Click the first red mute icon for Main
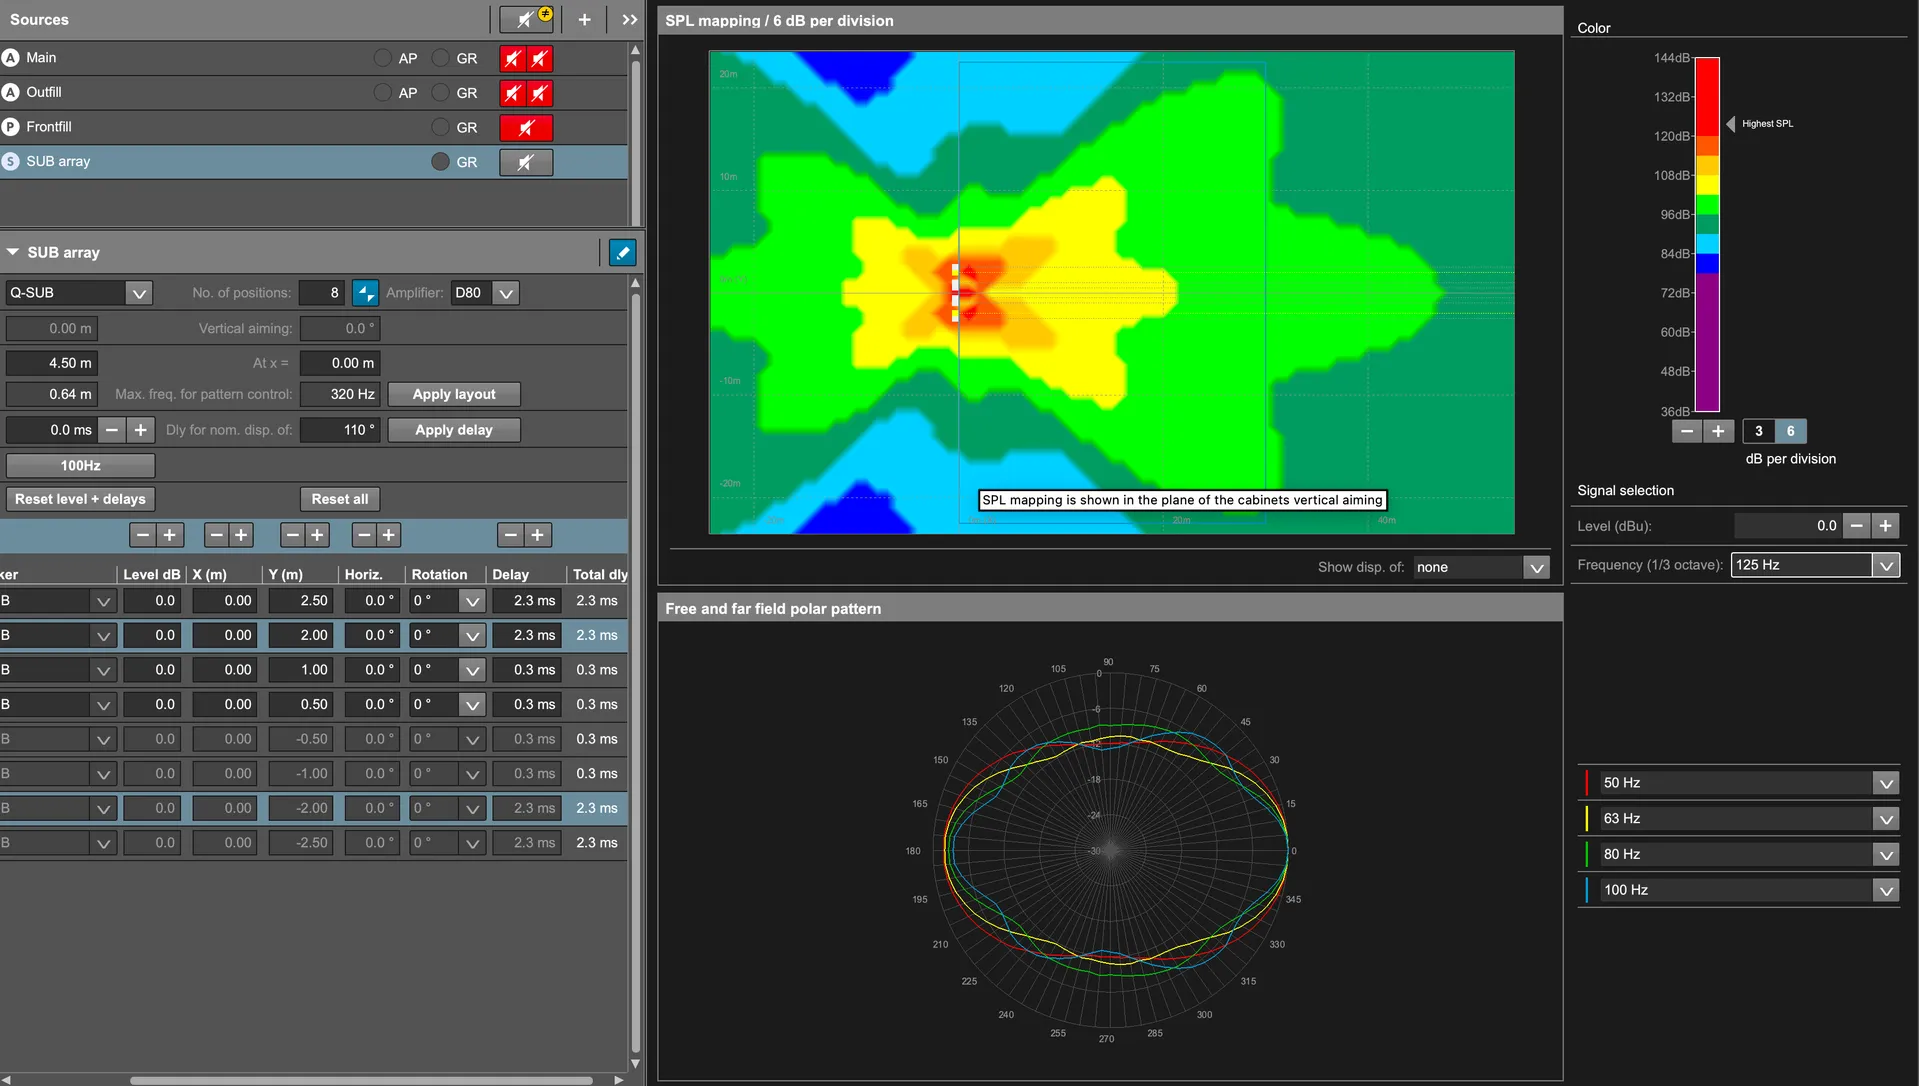 click(513, 59)
